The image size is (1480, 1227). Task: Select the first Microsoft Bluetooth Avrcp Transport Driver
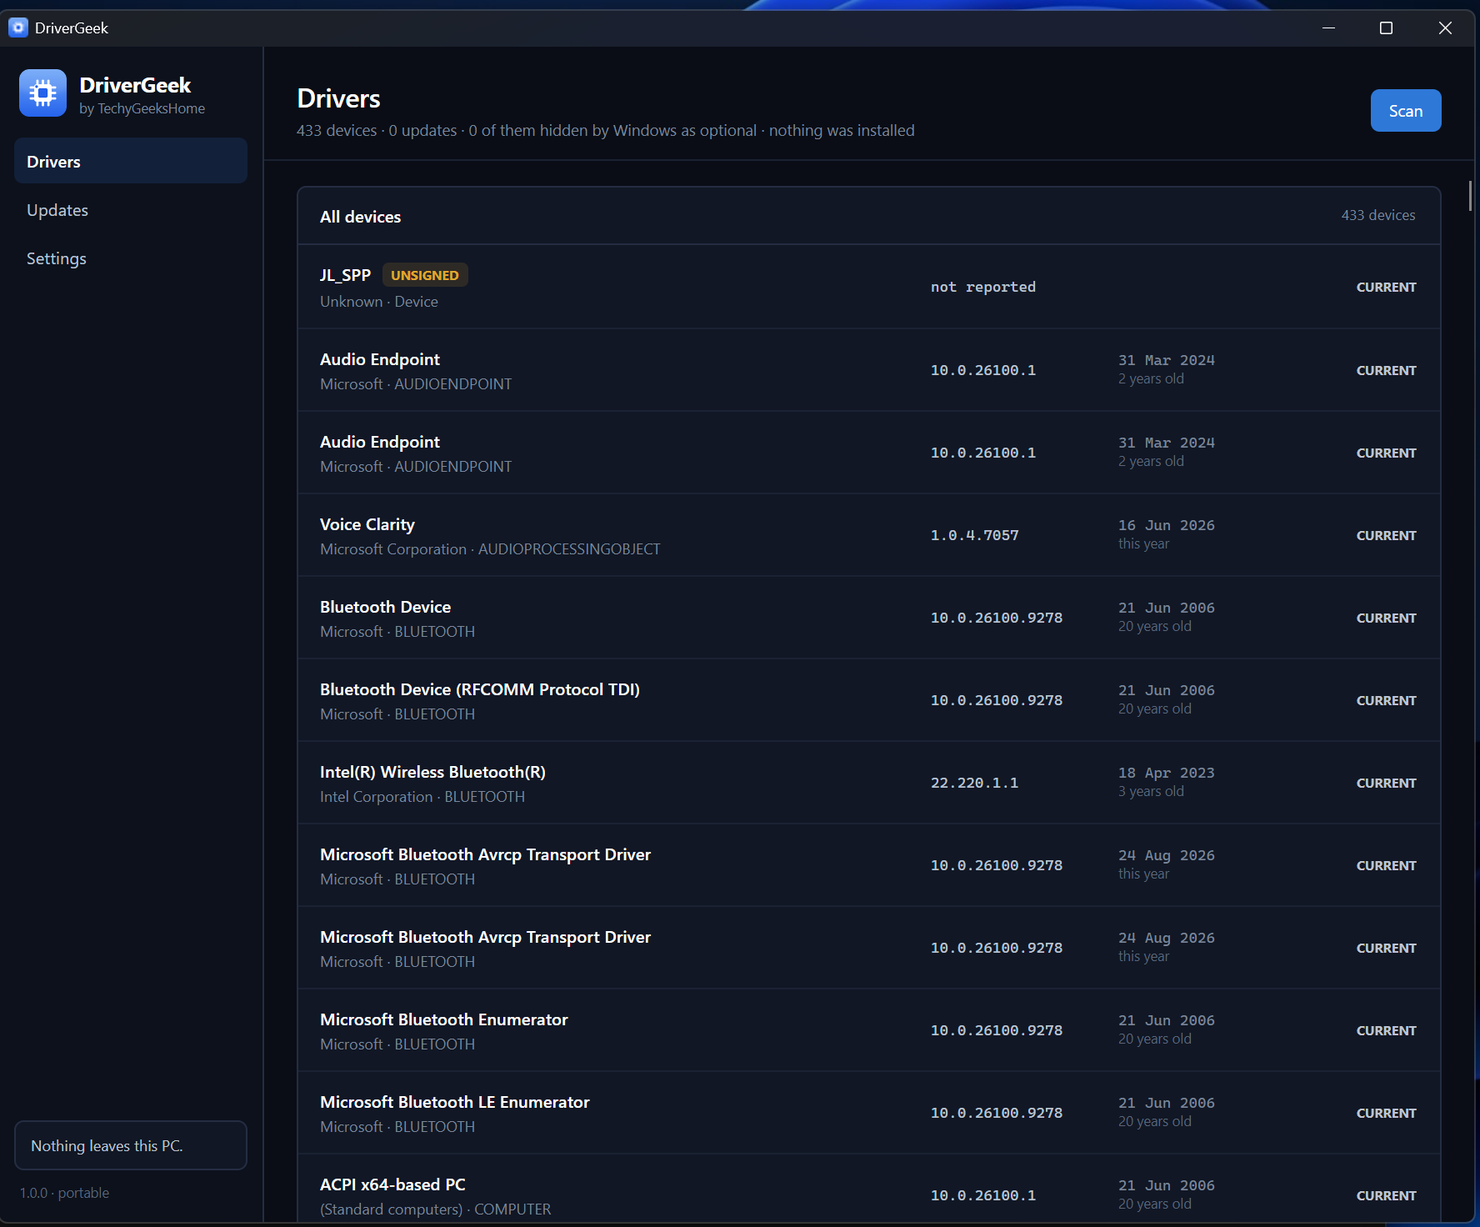(485, 855)
